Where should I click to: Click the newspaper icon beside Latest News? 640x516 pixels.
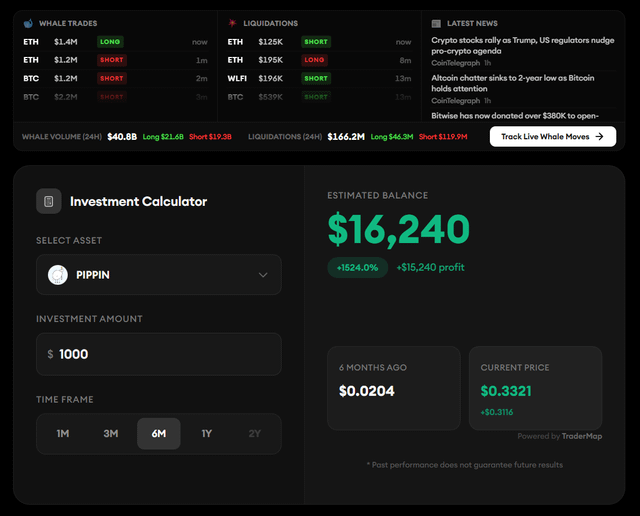coord(436,24)
